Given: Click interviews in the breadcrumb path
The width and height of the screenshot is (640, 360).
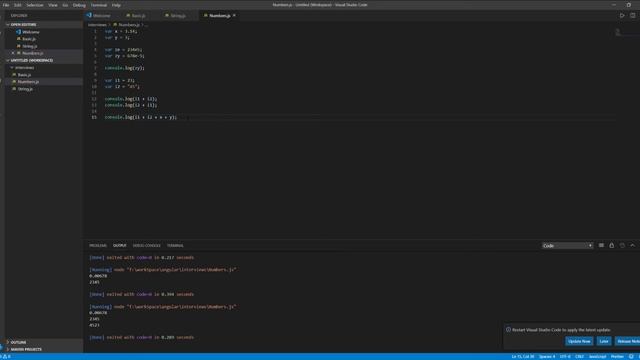Looking at the screenshot, I should coord(97,25).
